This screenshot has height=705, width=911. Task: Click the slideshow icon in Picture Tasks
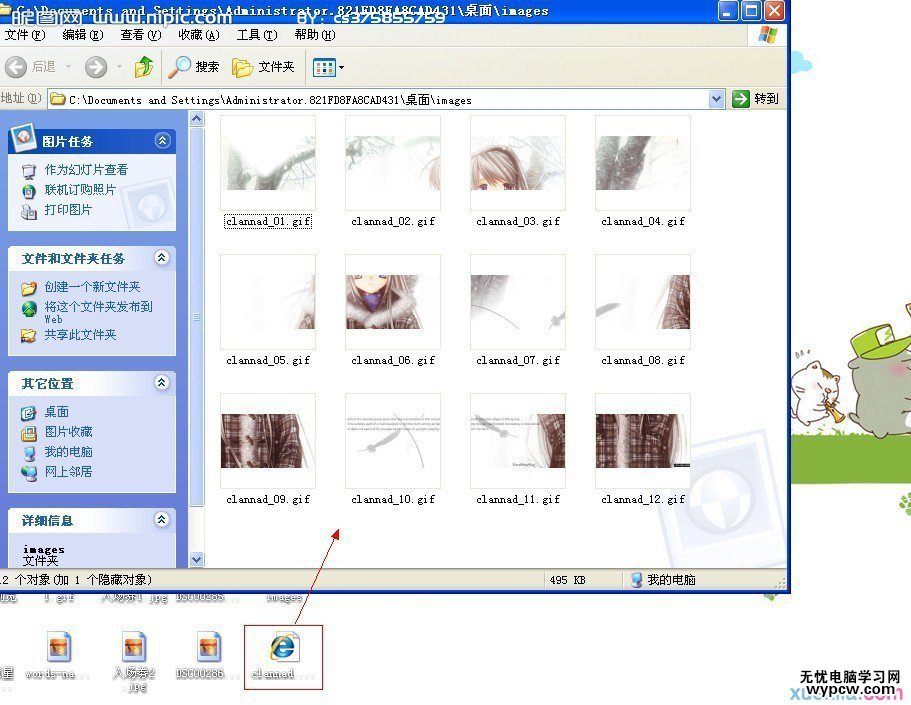[28, 171]
